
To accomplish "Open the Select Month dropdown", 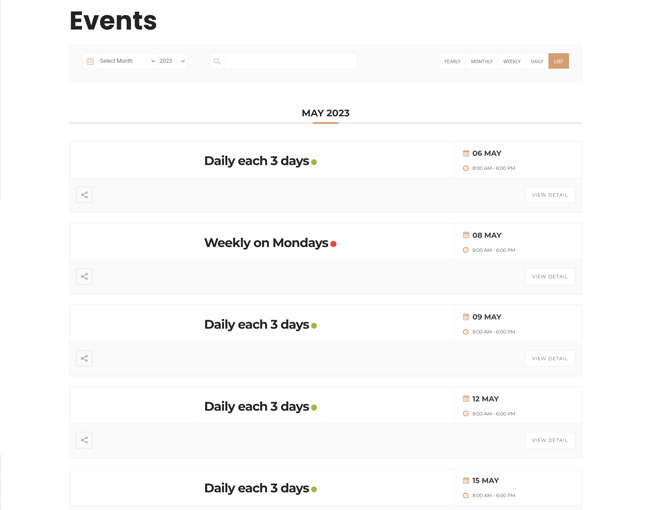I will pyautogui.click(x=126, y=61).
